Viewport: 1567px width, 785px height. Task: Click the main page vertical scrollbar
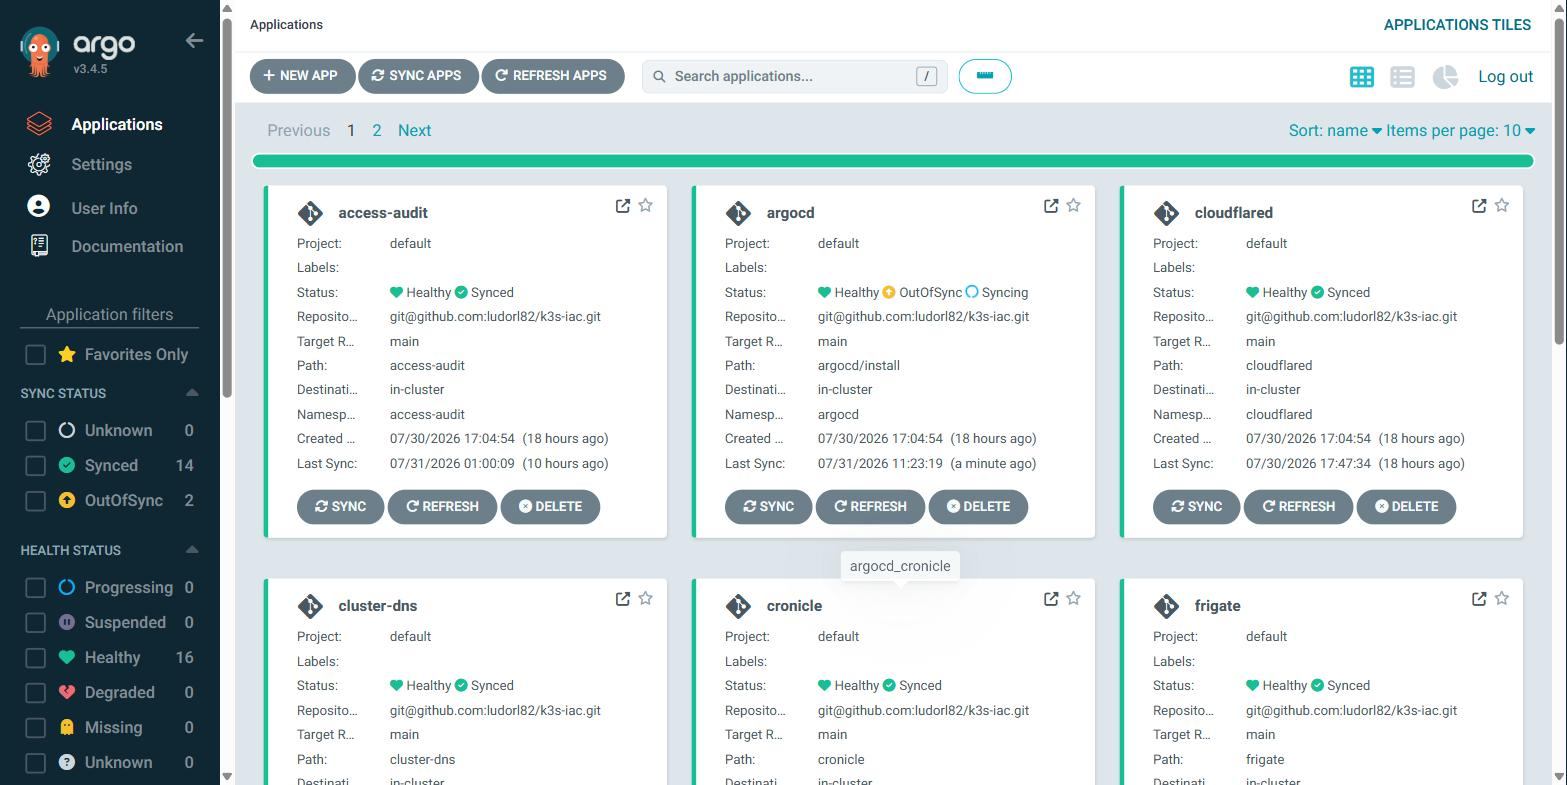click(x=1559, y=180)
